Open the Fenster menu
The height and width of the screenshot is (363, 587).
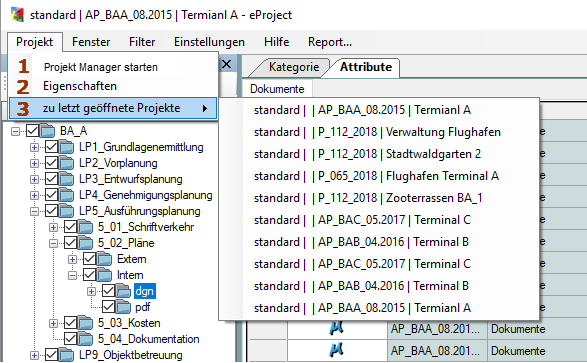pos(91,42)
